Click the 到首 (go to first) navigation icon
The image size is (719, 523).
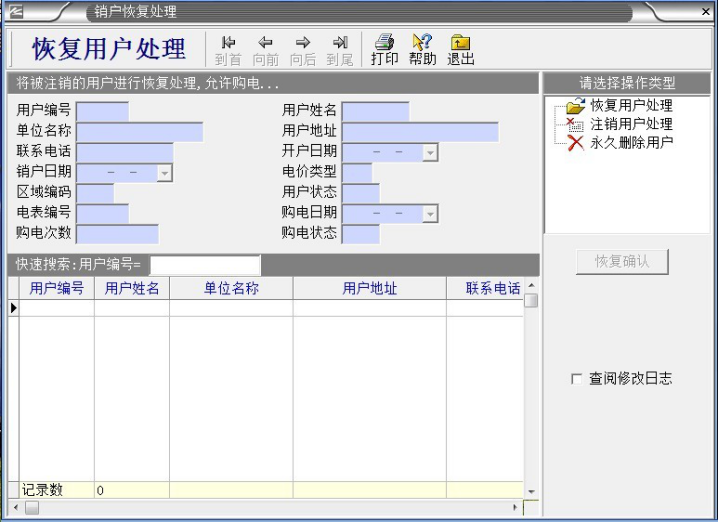(x=228, y=42)
